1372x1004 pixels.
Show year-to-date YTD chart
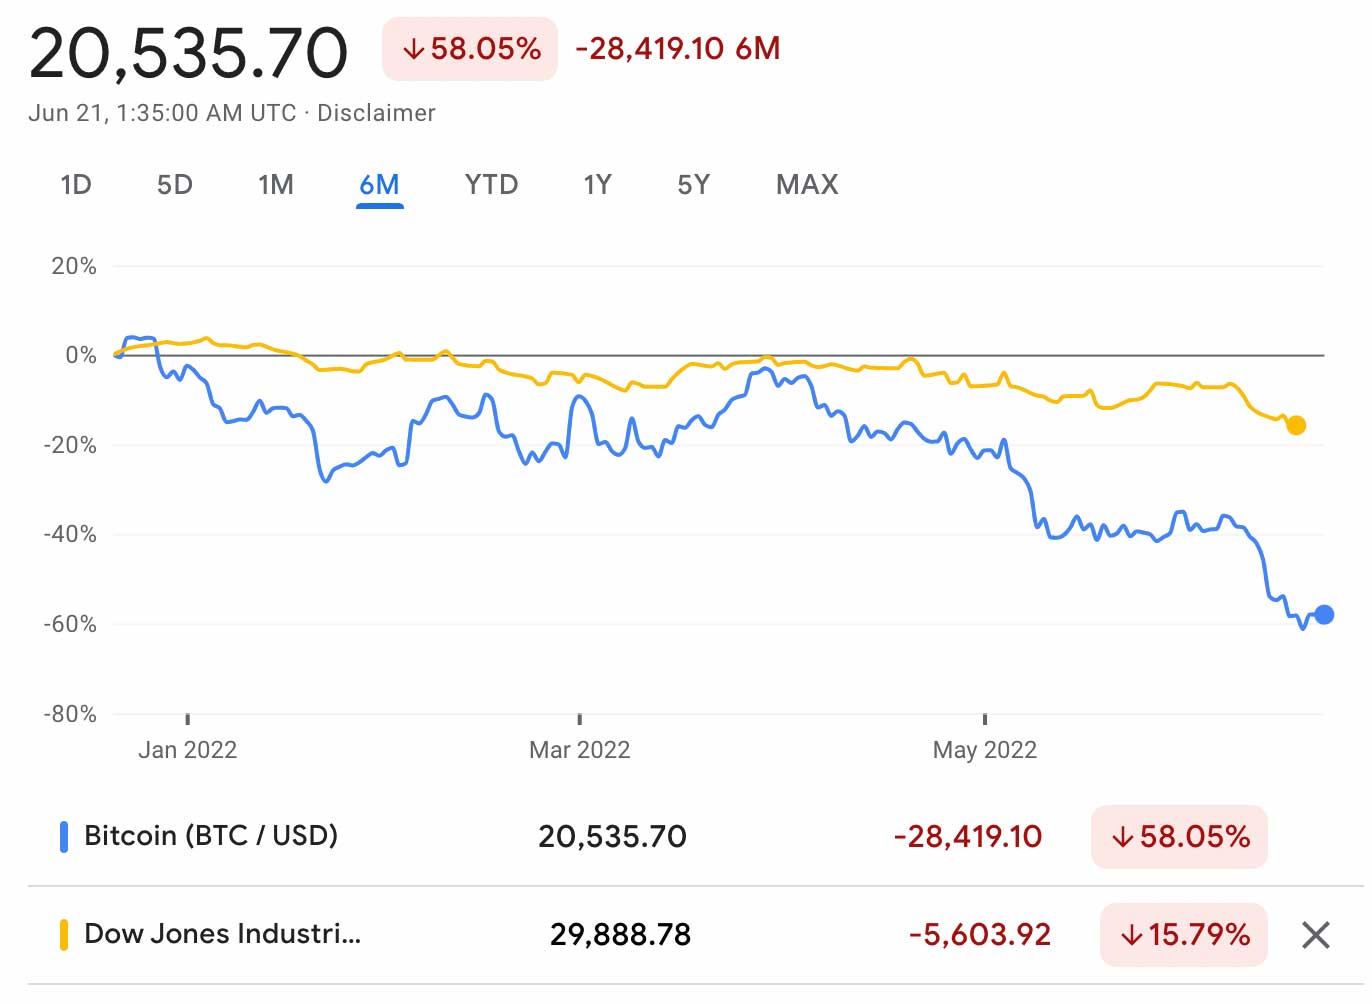491,185
